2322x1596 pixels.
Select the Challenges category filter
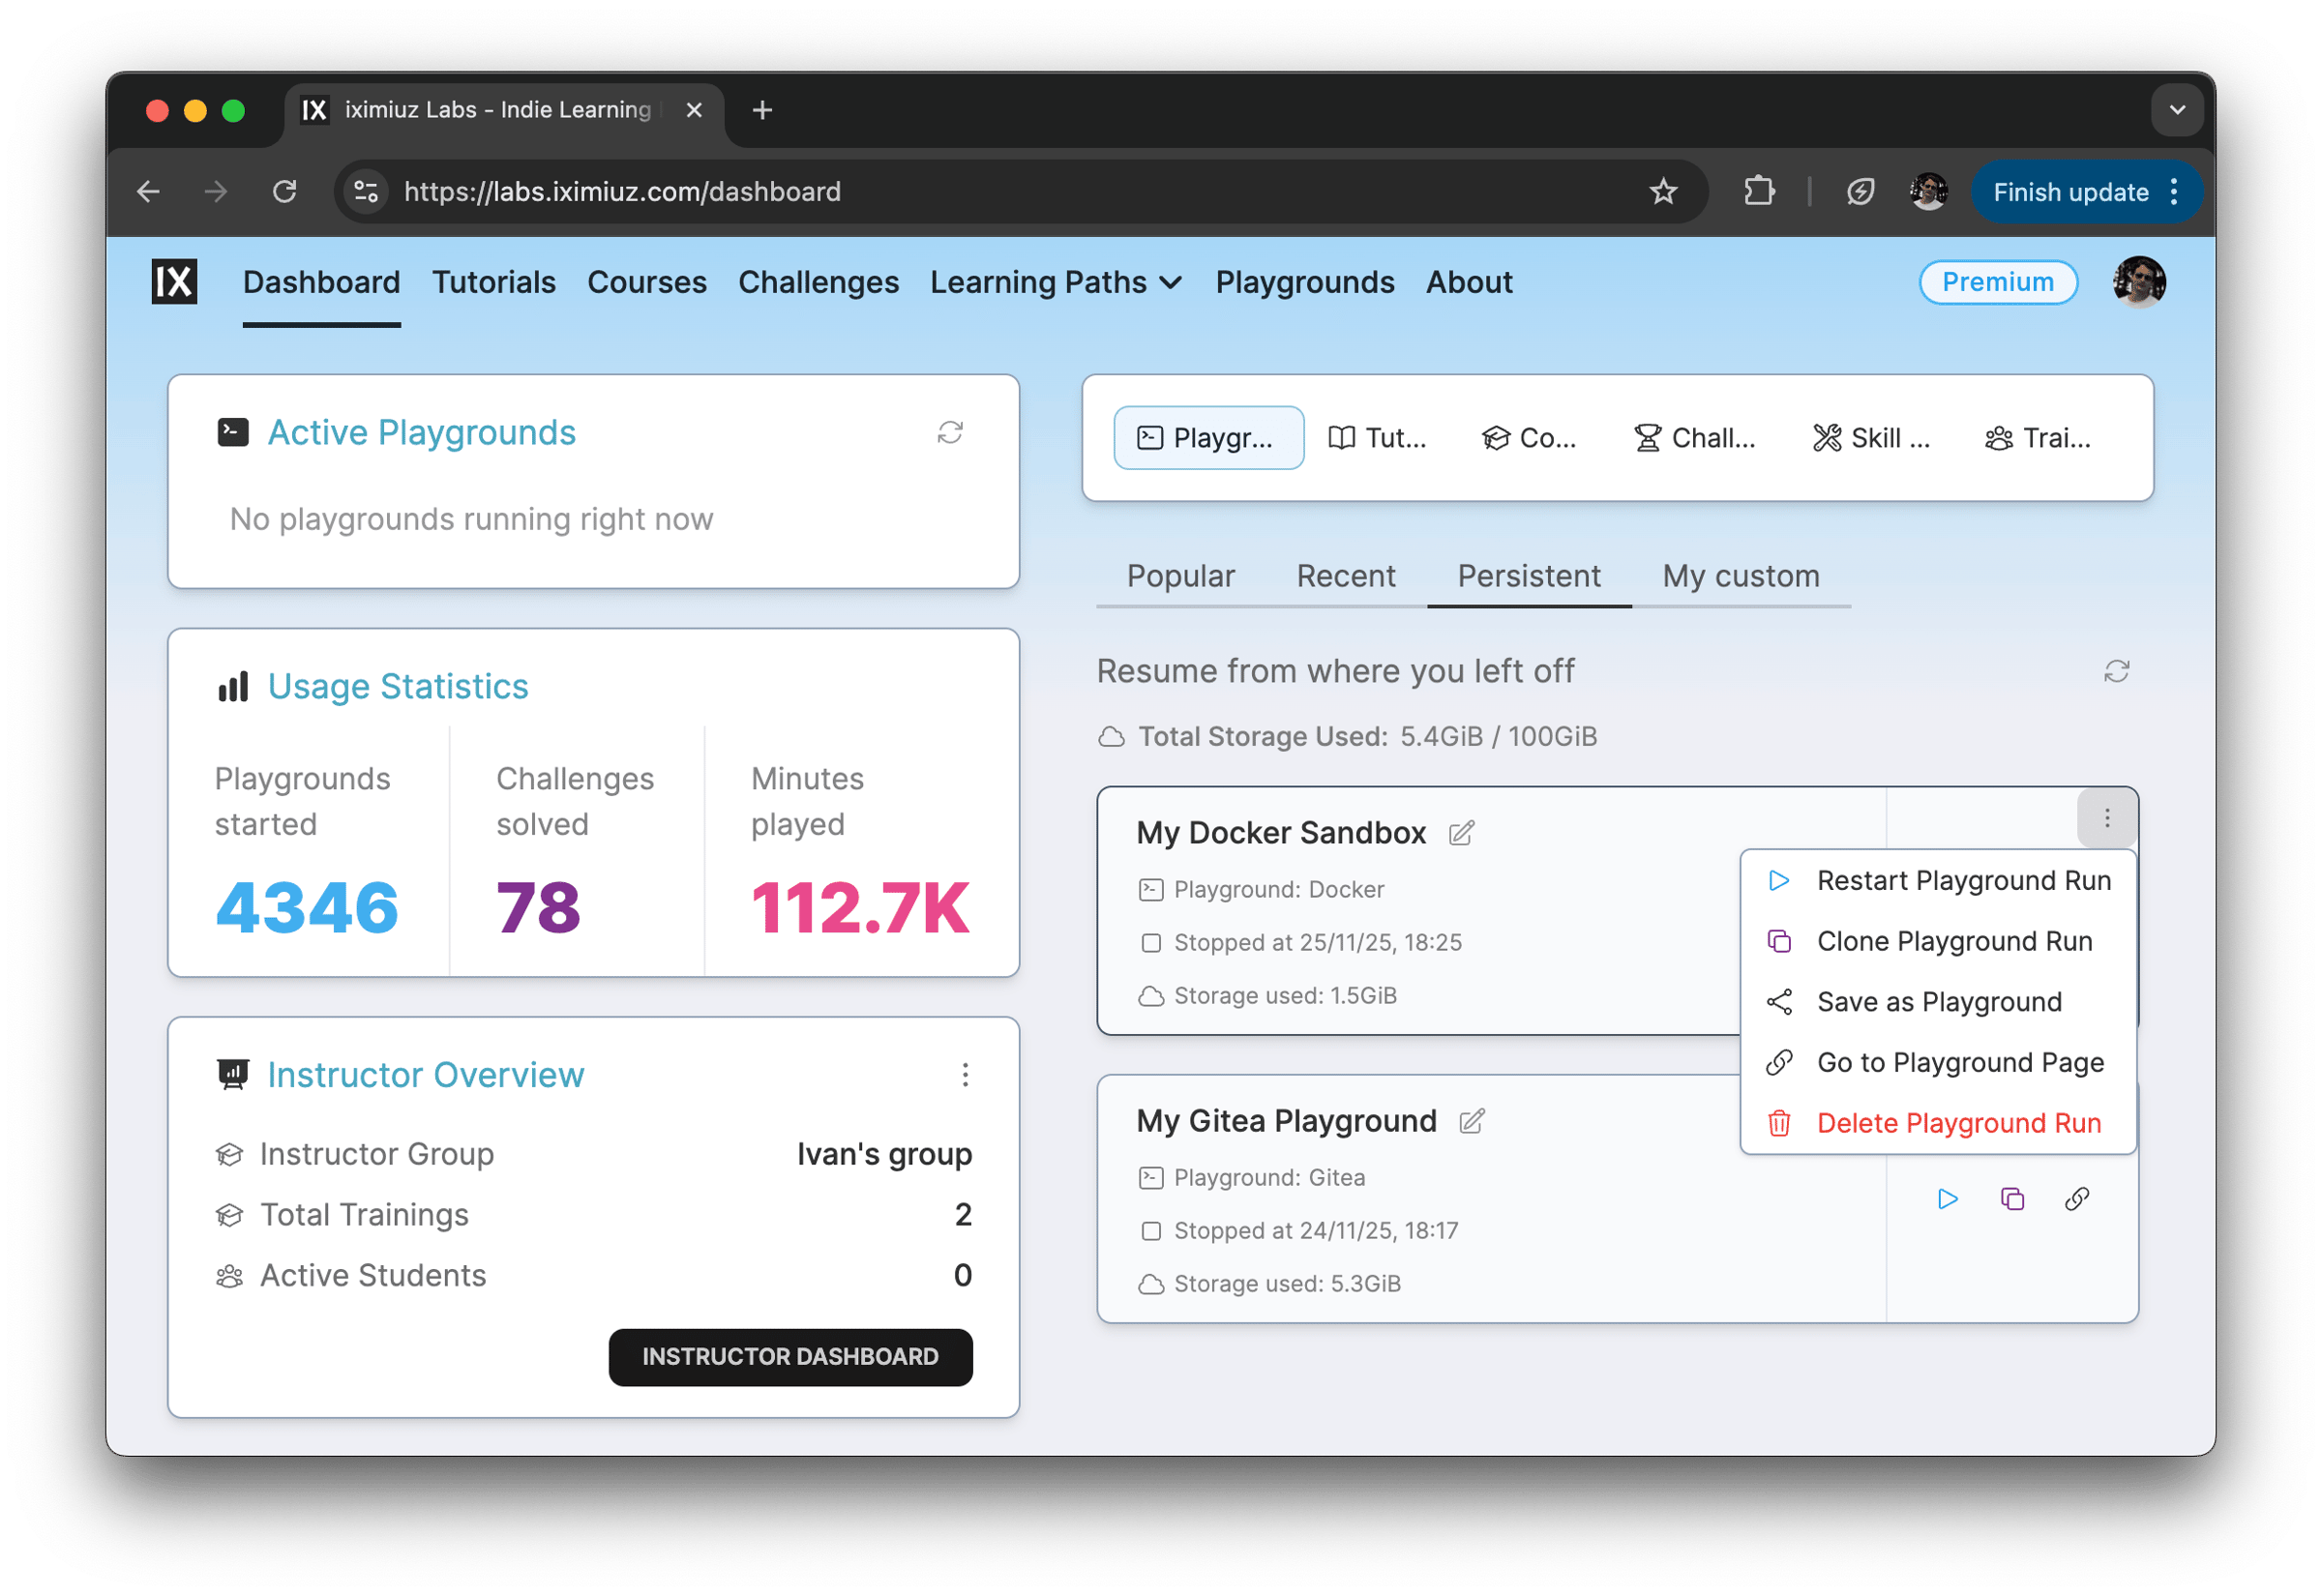click(1695, 438)
